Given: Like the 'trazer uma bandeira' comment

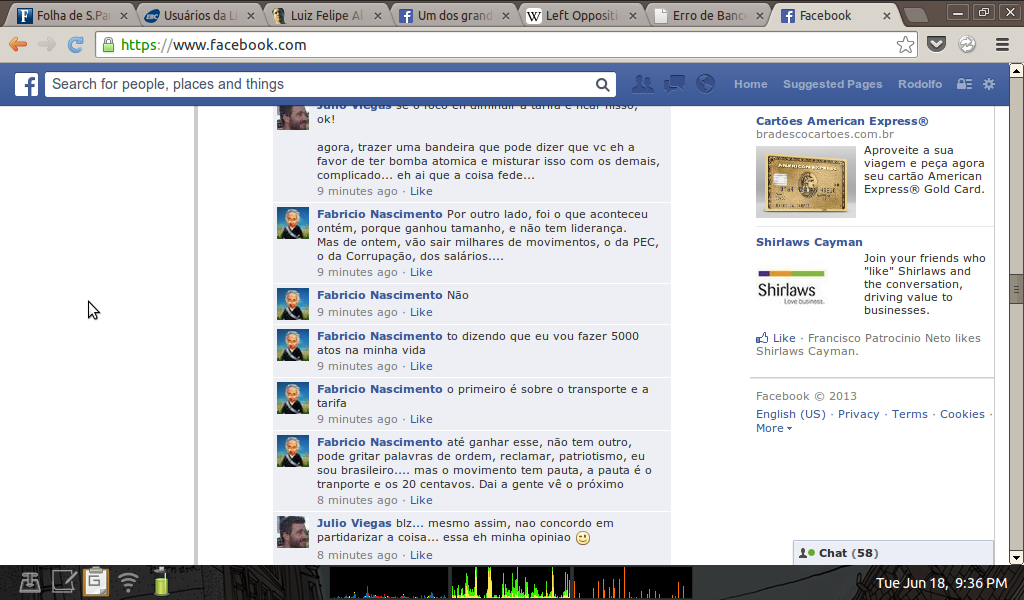Looking at the screenshot, I should point(421,191).
